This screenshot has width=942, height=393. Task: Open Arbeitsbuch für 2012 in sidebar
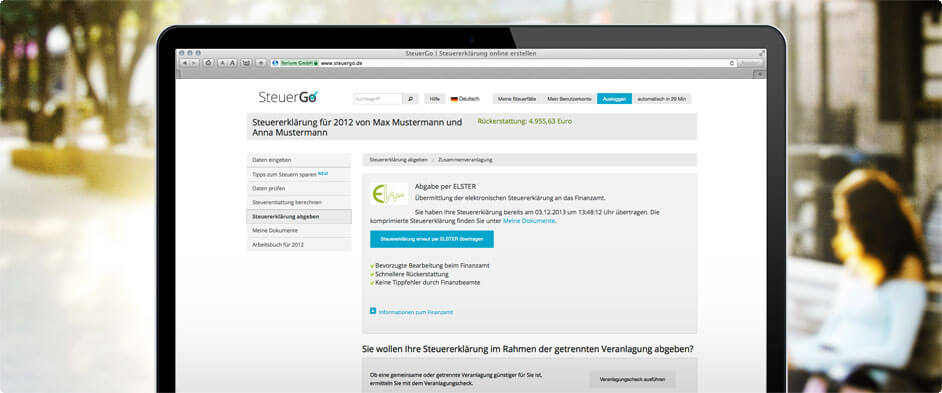(x=299, y=244)
